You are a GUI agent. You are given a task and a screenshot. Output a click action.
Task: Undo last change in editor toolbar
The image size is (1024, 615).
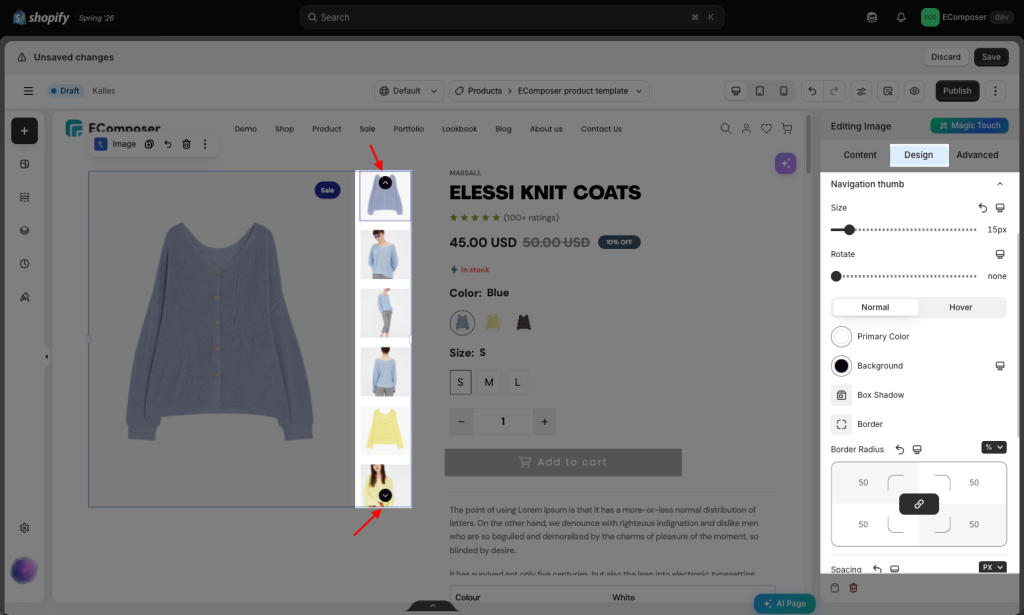tap(812, 91)
